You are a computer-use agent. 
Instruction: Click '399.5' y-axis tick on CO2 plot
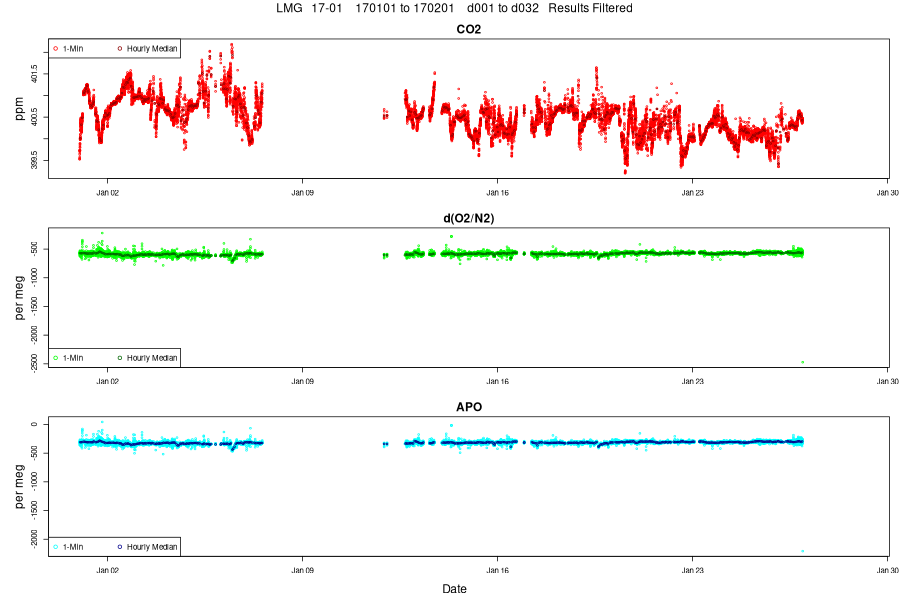tap(34, 160)
